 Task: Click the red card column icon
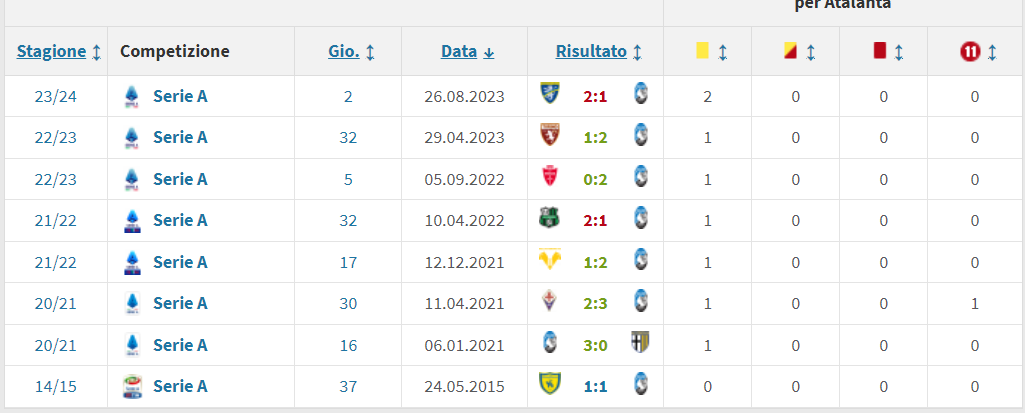880,50
